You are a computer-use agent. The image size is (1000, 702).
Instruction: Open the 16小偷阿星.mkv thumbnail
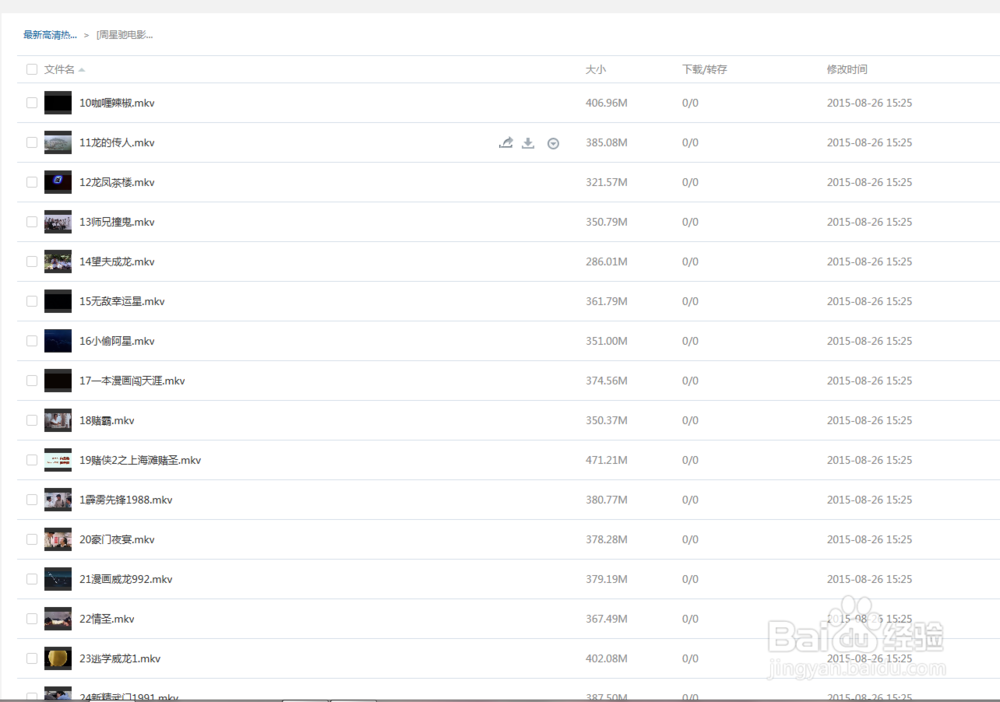[58, 340]
